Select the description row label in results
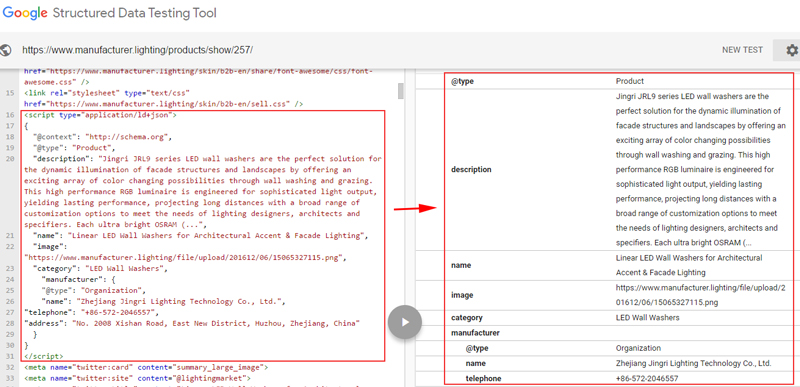The height and width of the screenshot is (387, 800). [471, 169]
